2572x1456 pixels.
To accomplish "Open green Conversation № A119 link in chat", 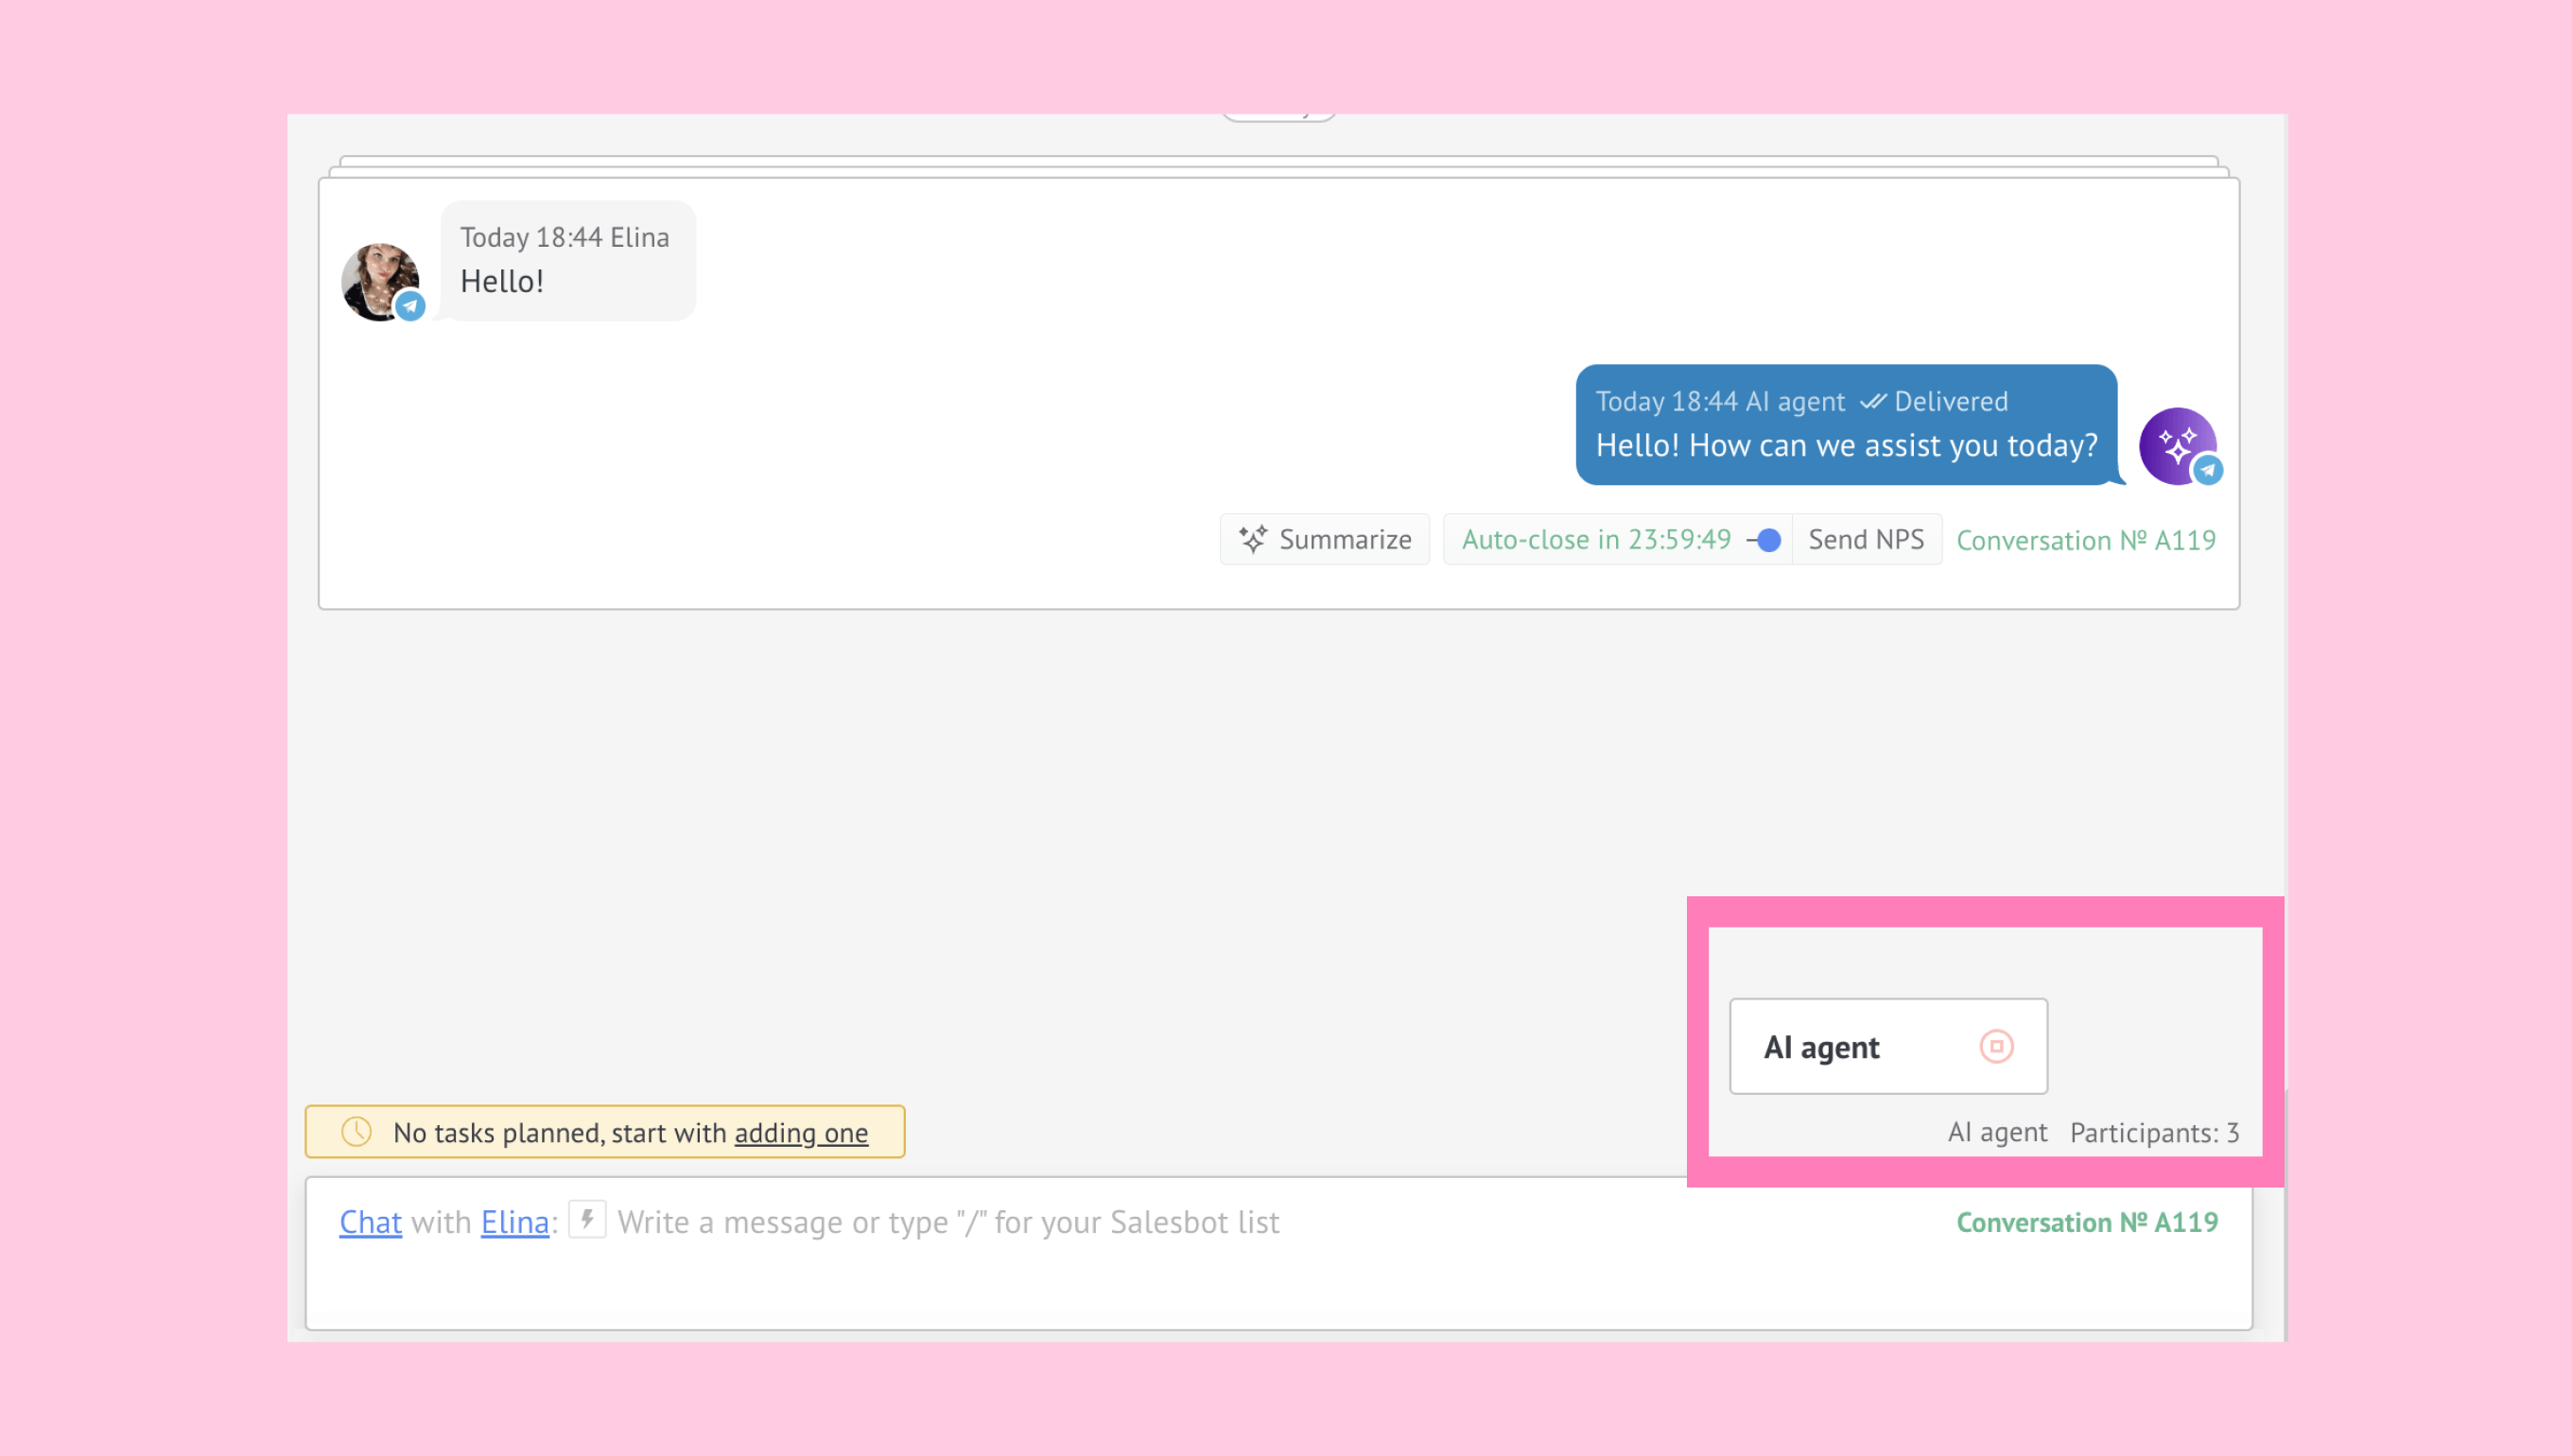I will (2086, 540).
